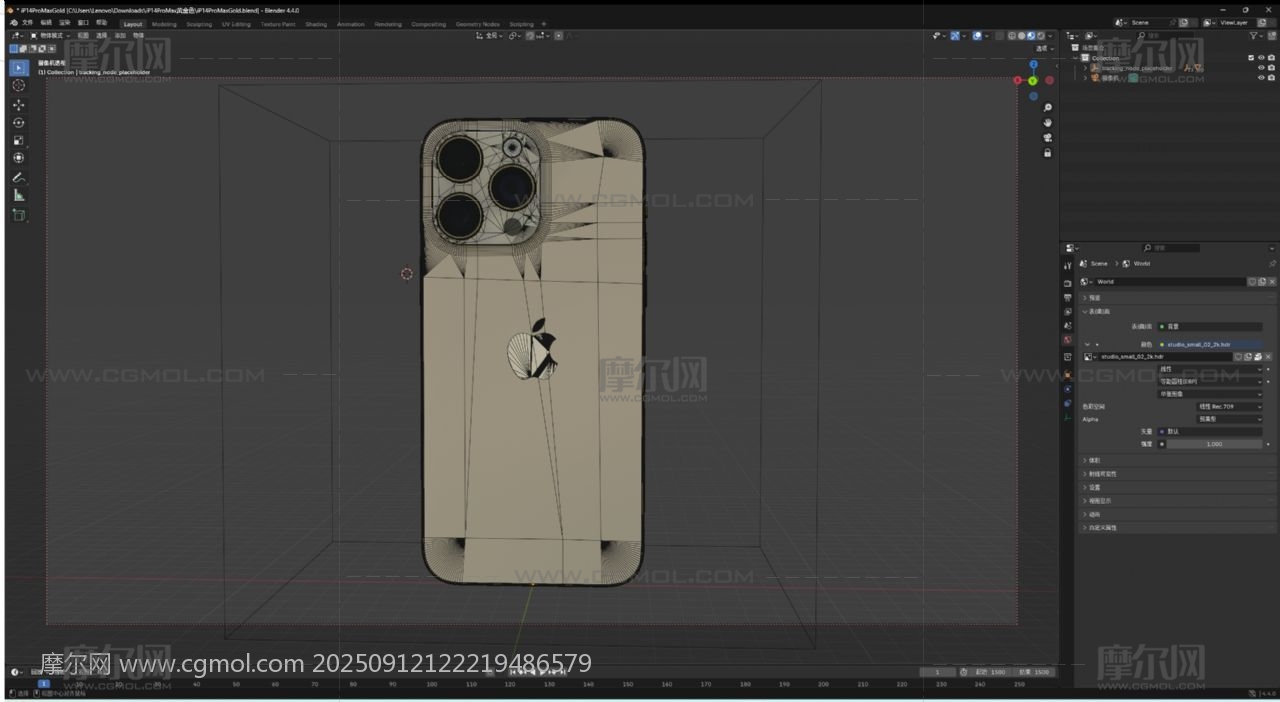The width and height of the screenshot is (1280, 702).
Task: Select the Scale tool
Action: click(x=19, y=141)
